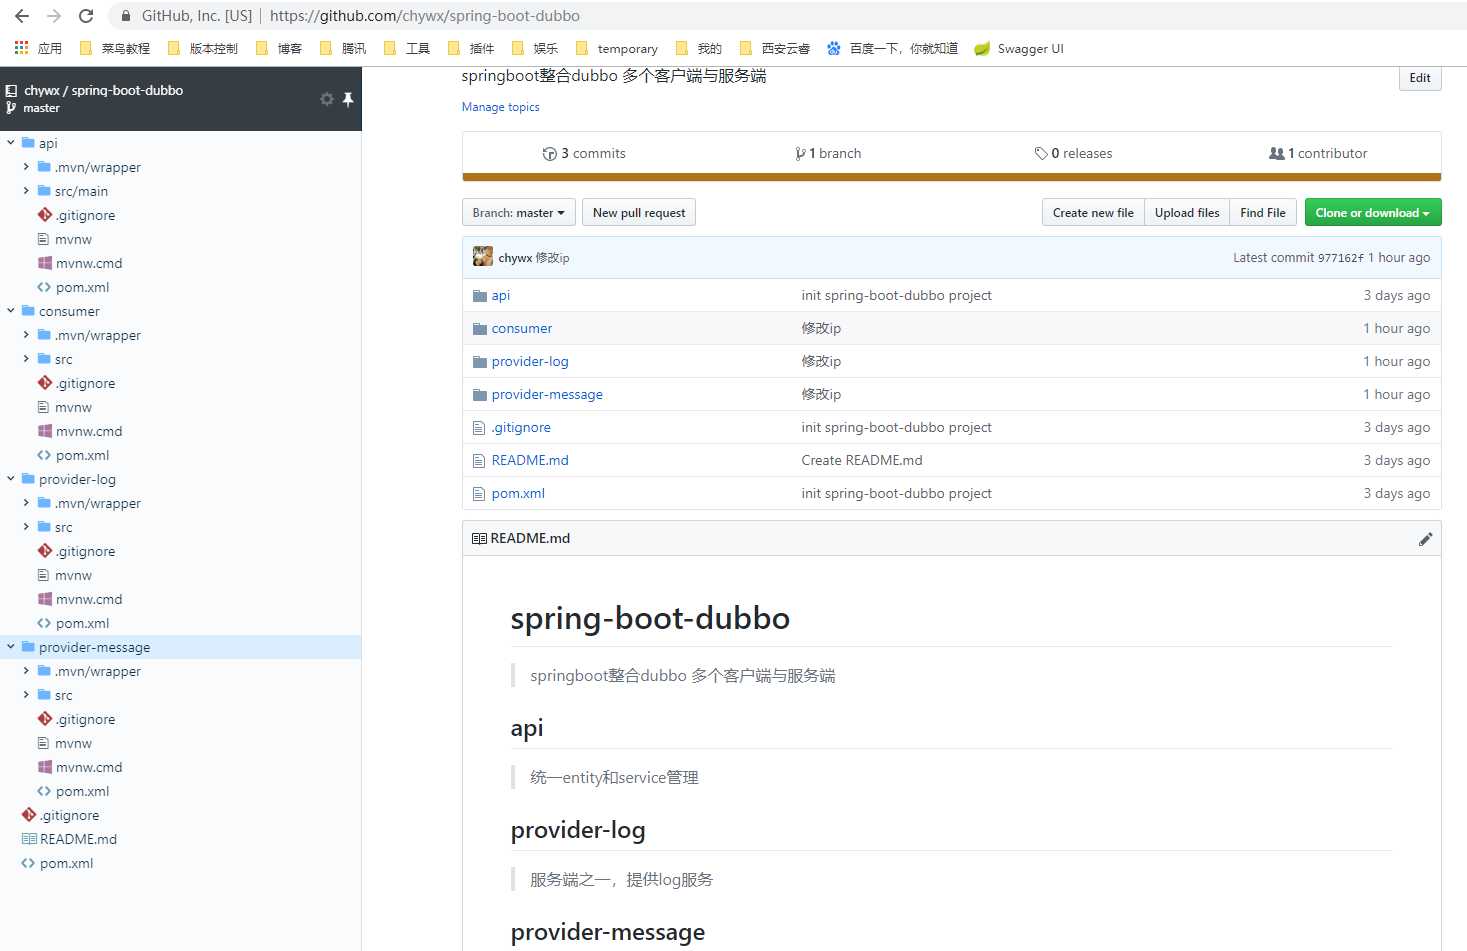1467x951 pixels.
Task: Click the .gitignore link in file list
Action: click(521, 428)
